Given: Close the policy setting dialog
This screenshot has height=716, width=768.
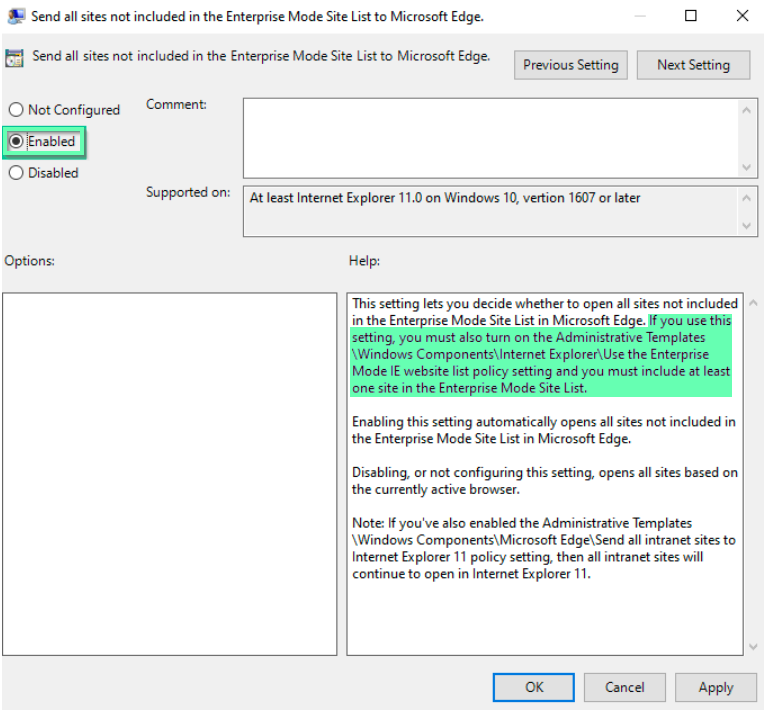Looking at the screenshot, I should coord(742,16).
